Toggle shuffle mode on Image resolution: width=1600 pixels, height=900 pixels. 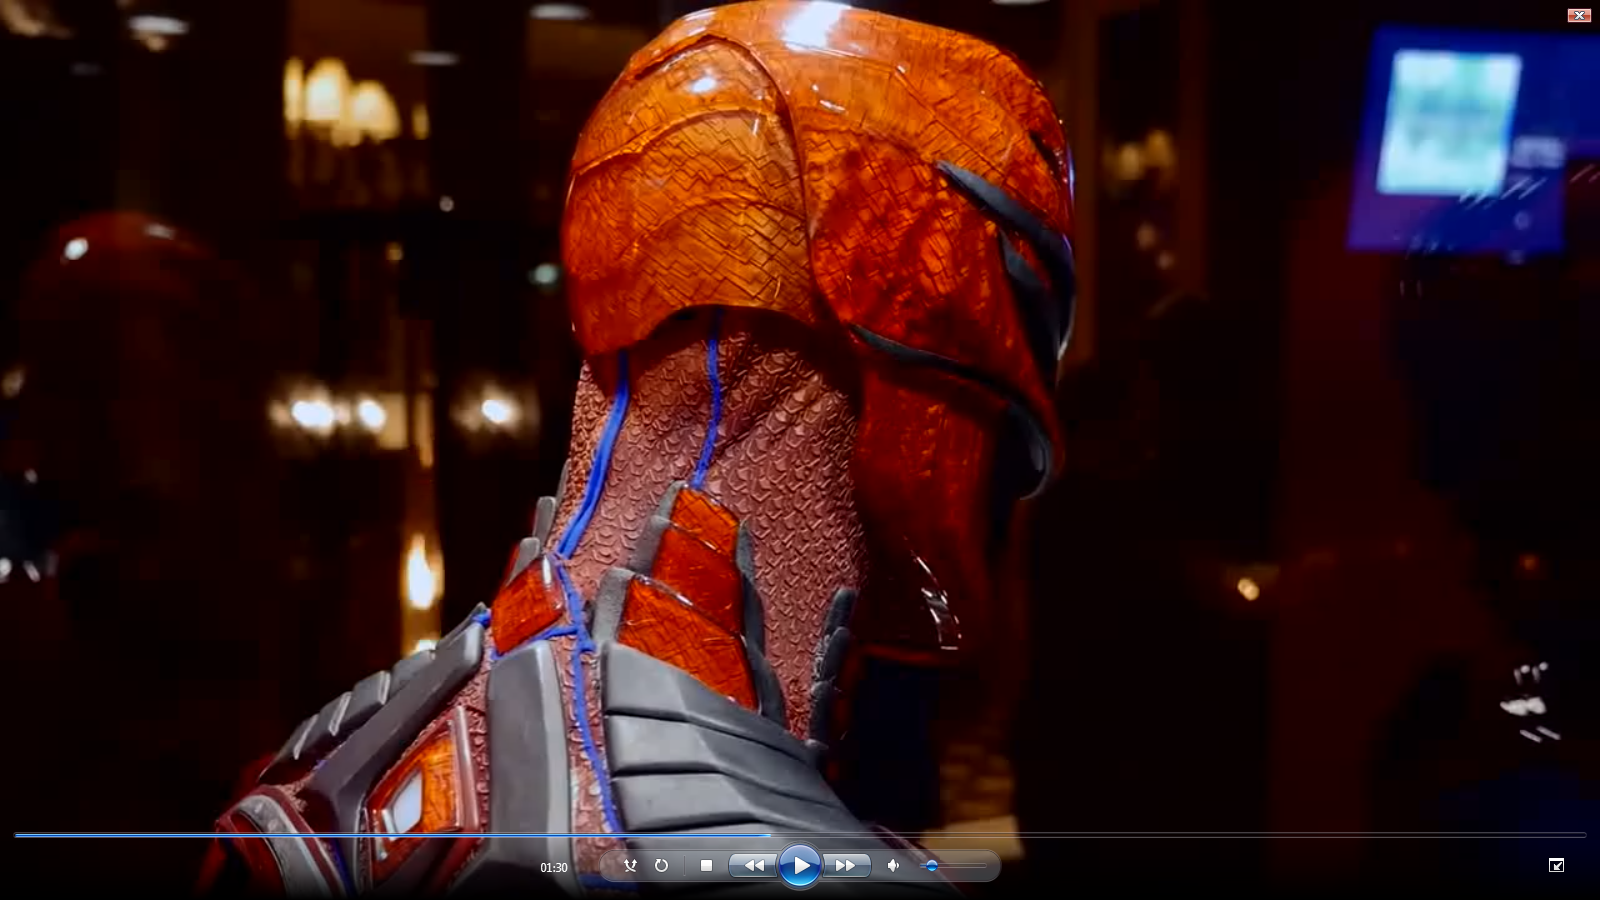coord(630,866)
